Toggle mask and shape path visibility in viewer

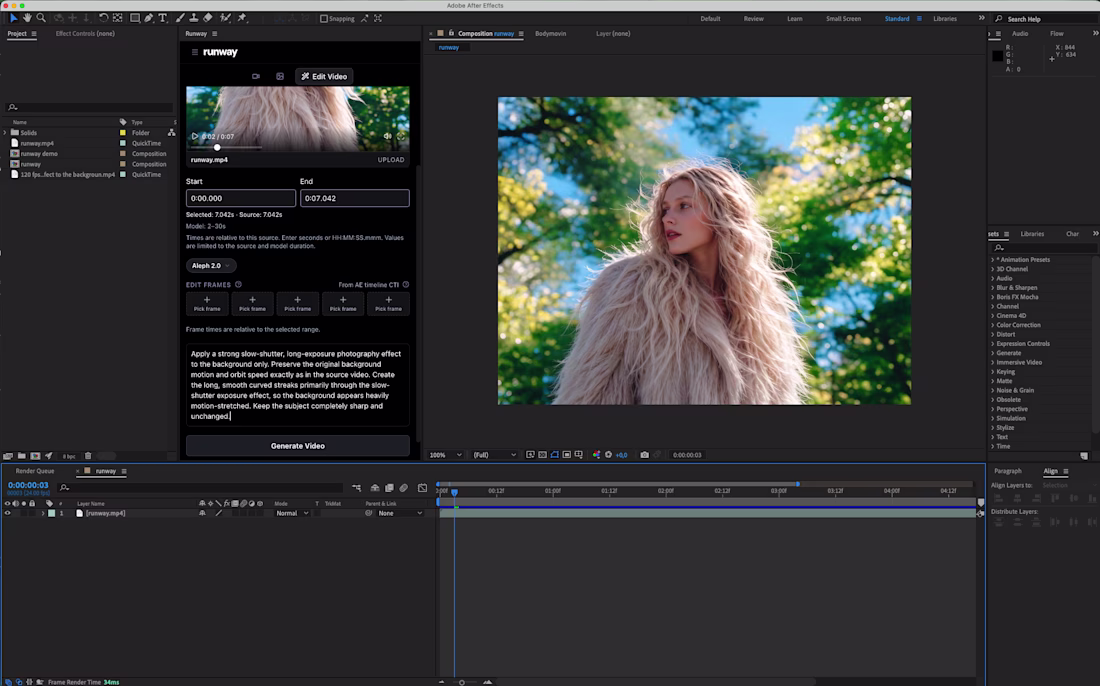tap(554, 455)
